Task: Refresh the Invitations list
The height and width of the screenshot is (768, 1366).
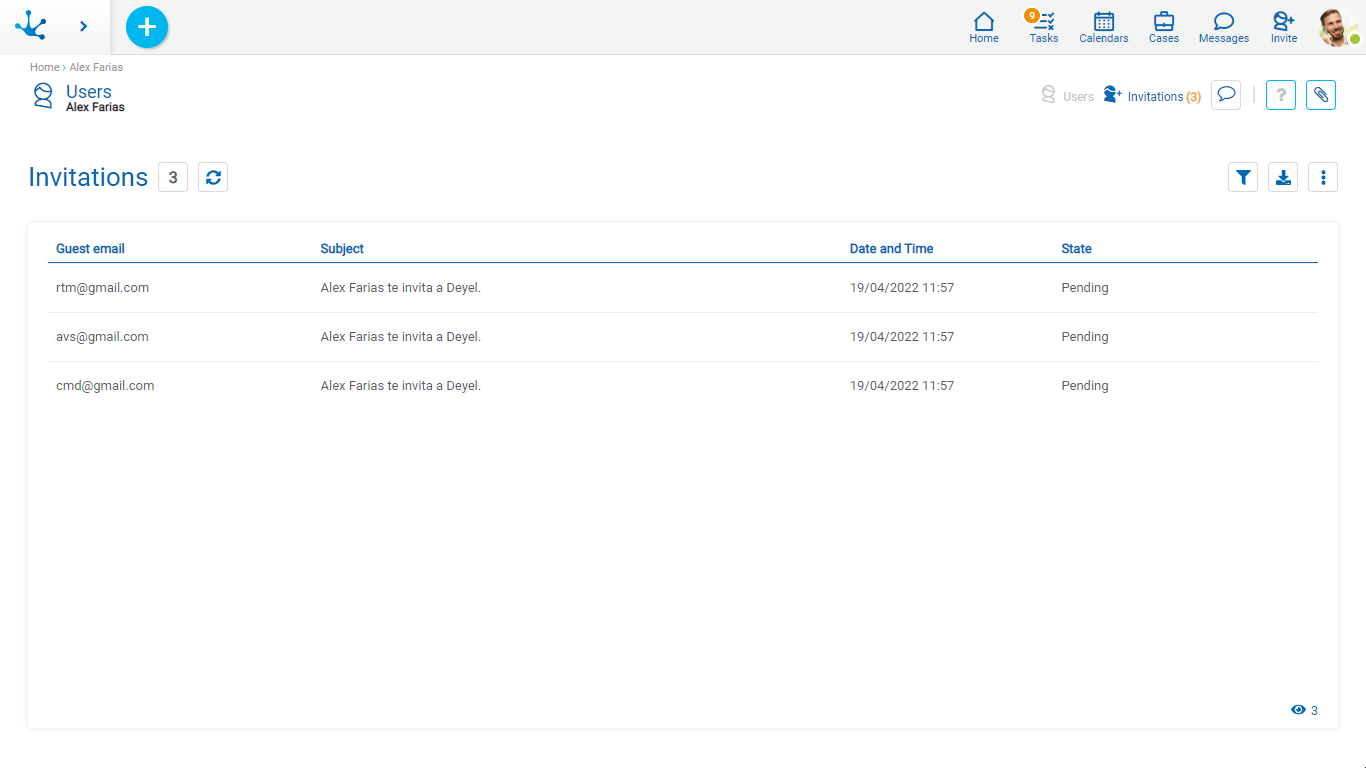Action: point(213,177)
